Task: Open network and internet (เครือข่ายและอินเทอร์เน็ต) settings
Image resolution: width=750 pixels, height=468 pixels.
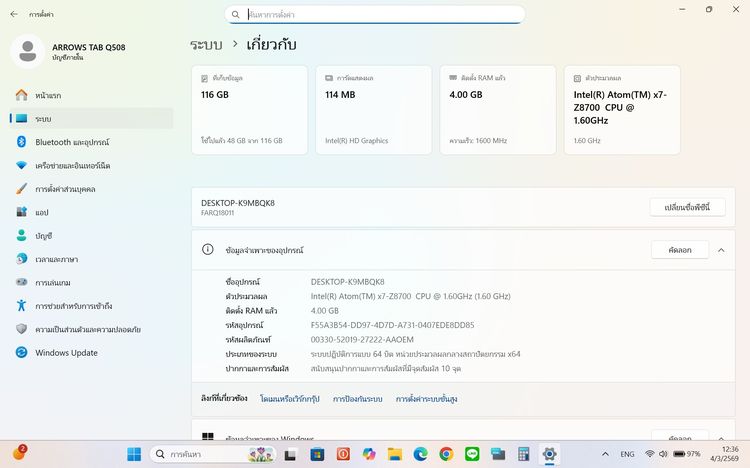Action: pos(72,165)
